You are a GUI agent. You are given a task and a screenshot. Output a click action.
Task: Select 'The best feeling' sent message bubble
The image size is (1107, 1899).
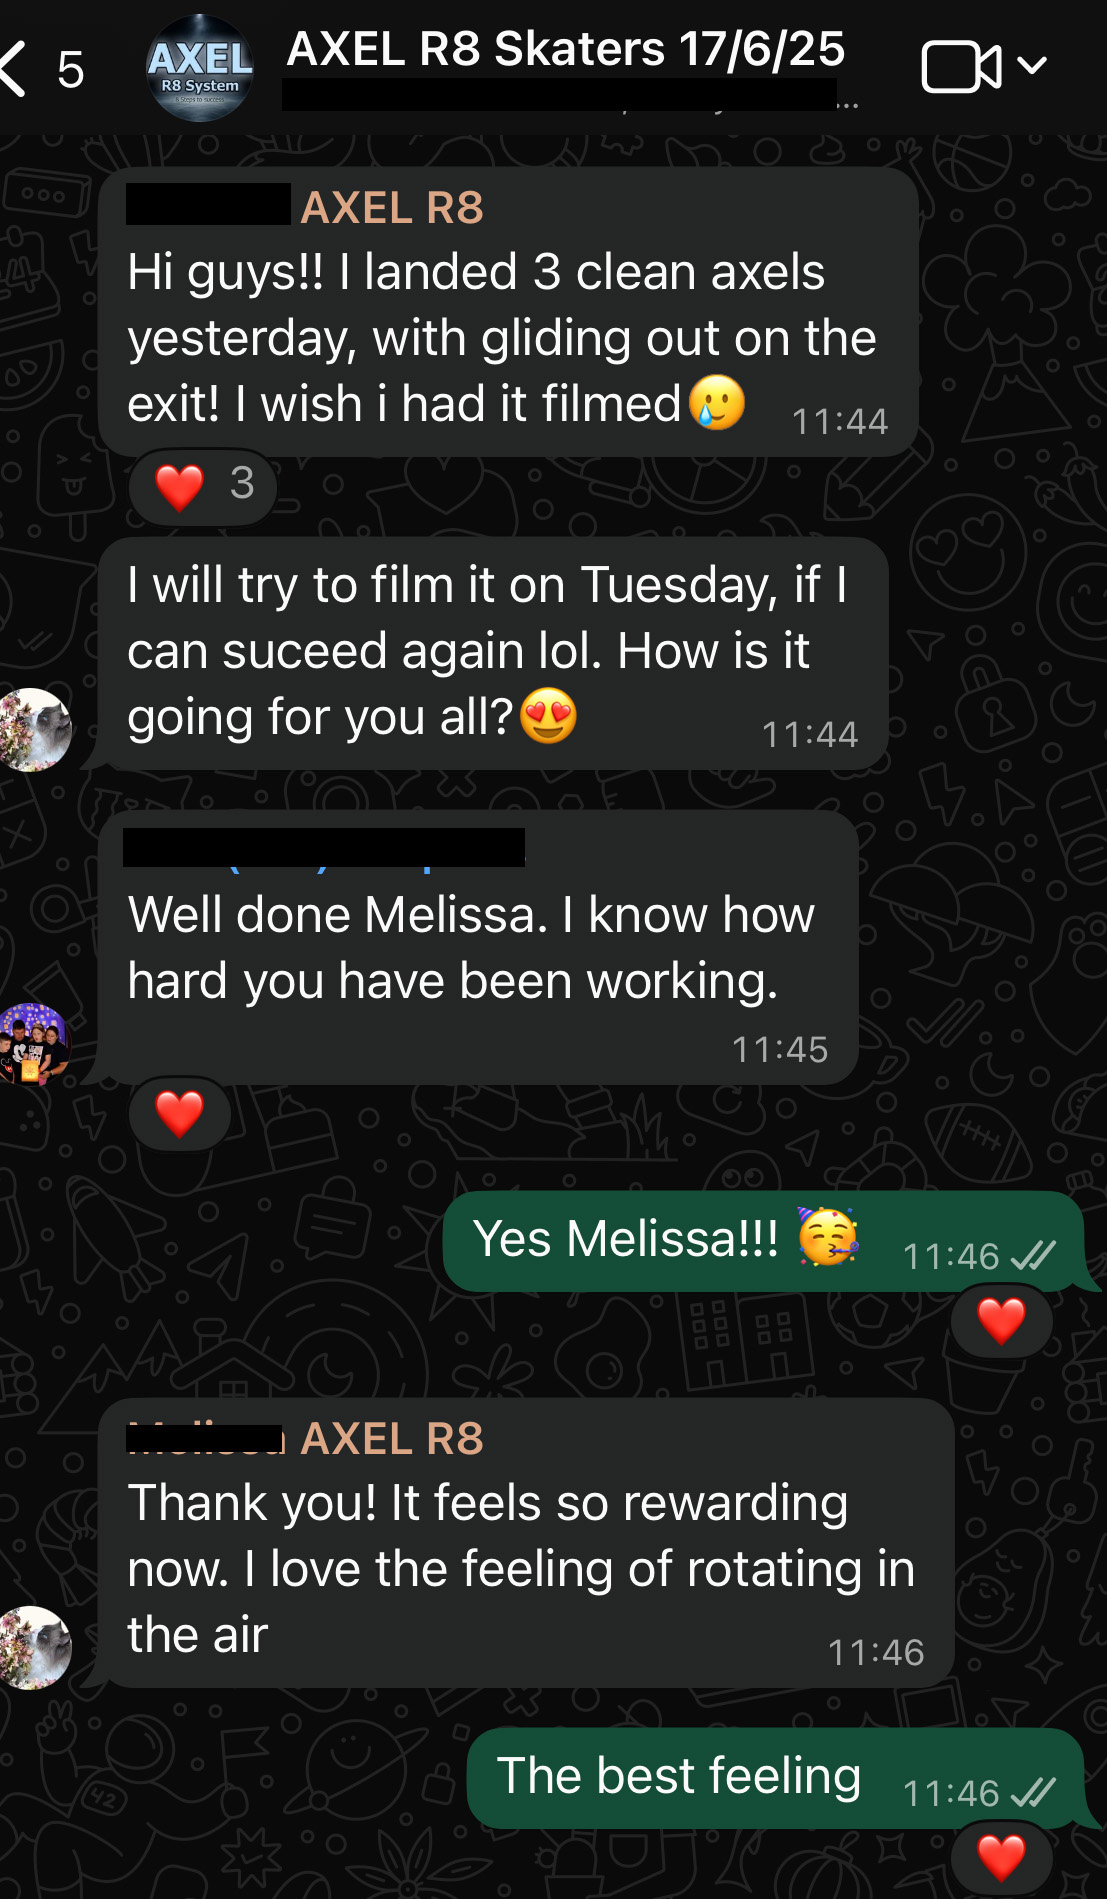click(x=680, y=1777)
